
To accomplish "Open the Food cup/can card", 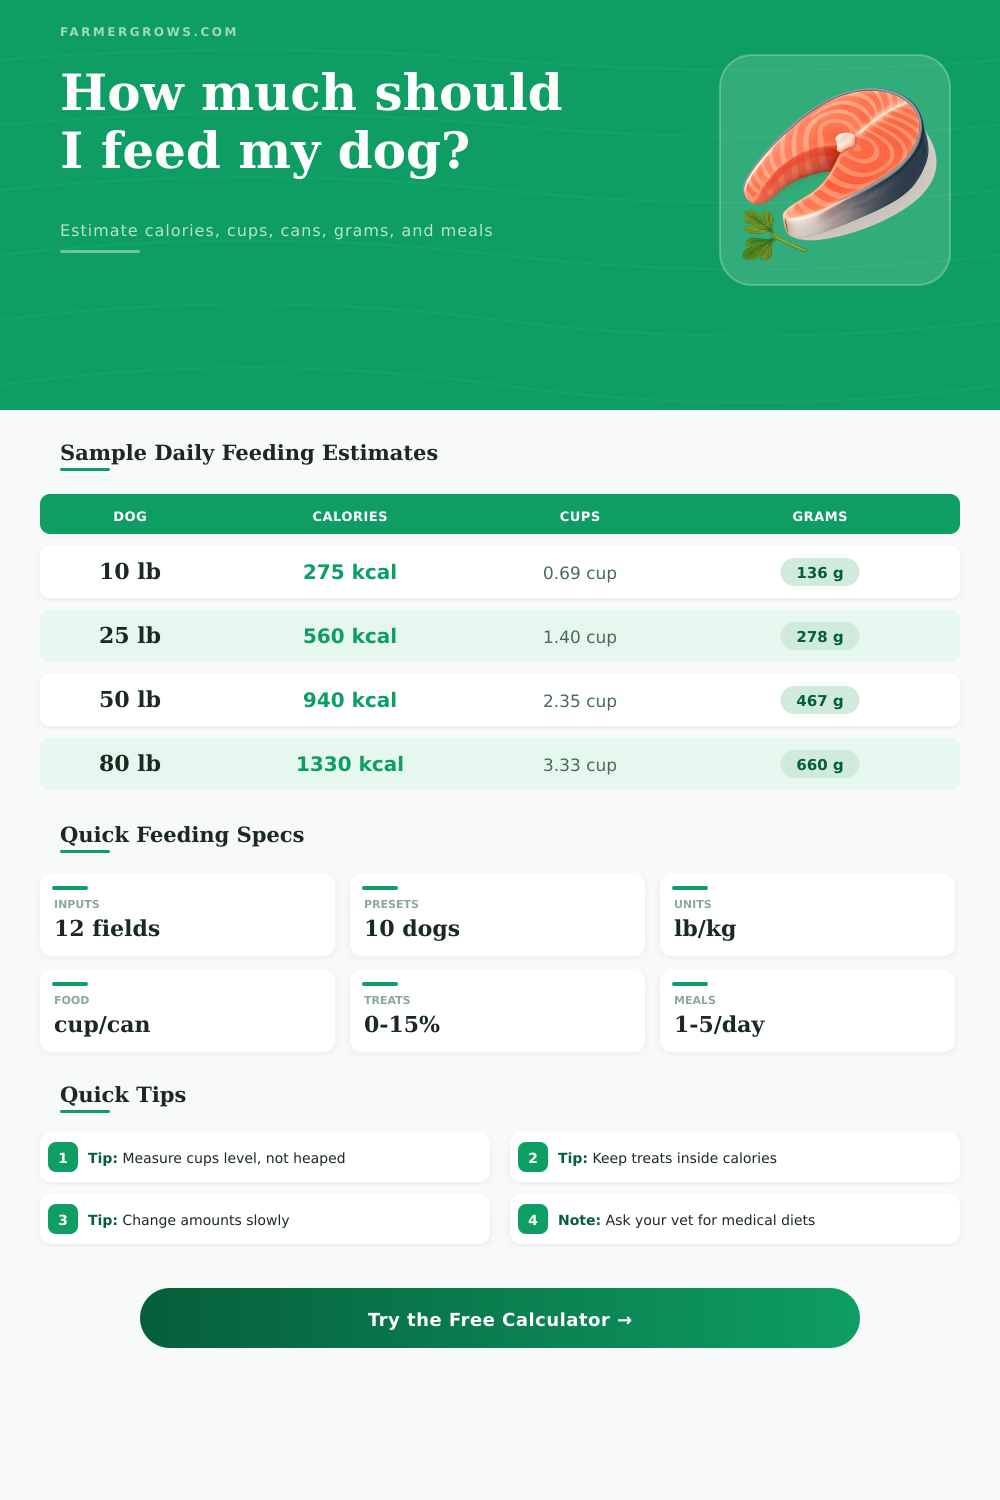I will point(187,1011).
